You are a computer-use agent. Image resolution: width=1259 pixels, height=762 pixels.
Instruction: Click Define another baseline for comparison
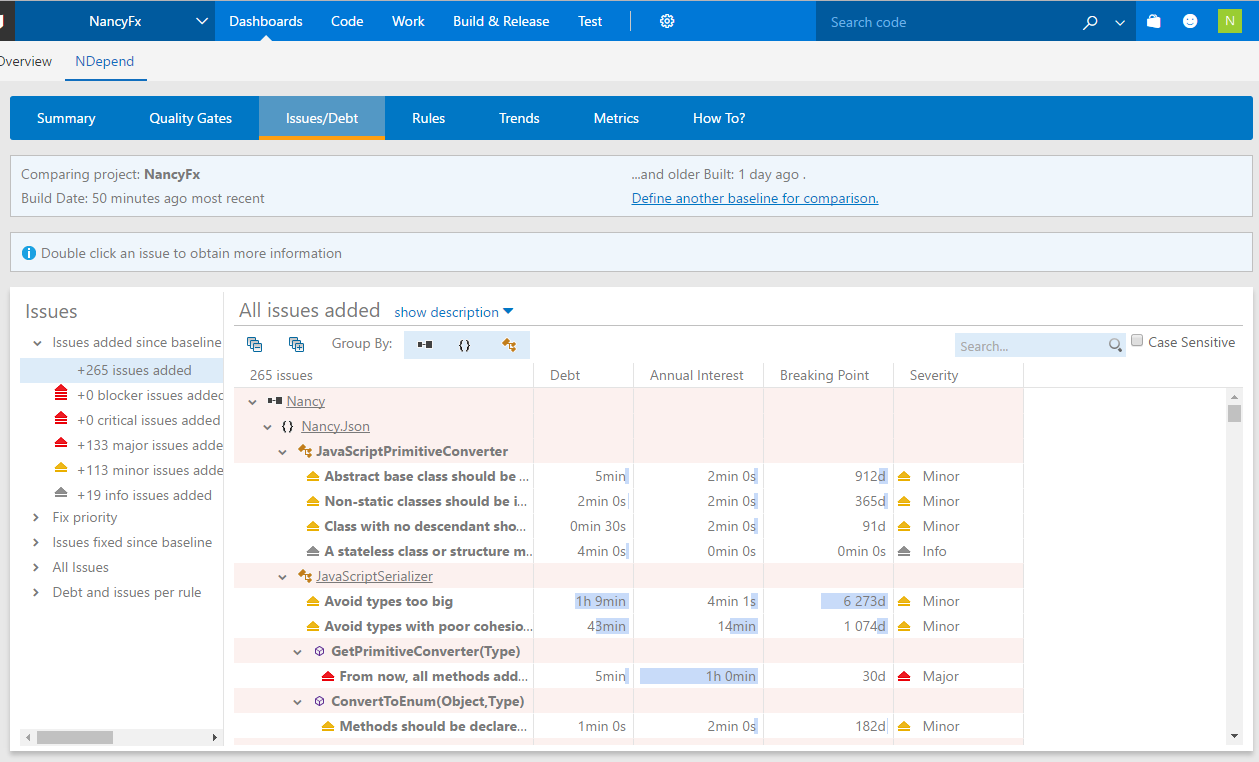pyautogui.click(x=754, y=198)
